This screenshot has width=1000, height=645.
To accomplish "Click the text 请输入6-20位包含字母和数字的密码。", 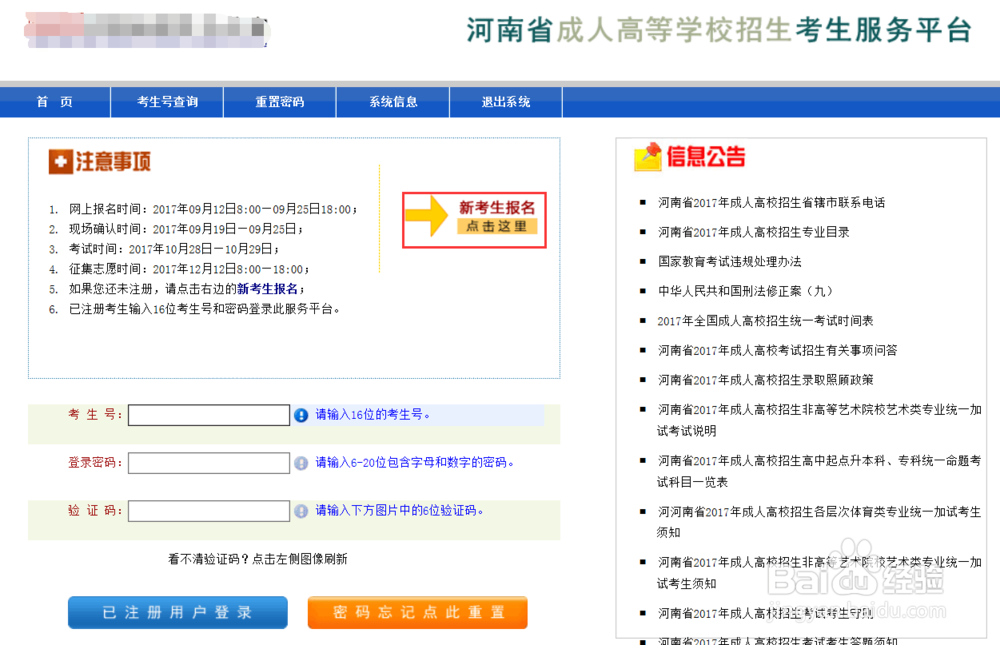I will [415, 463].
